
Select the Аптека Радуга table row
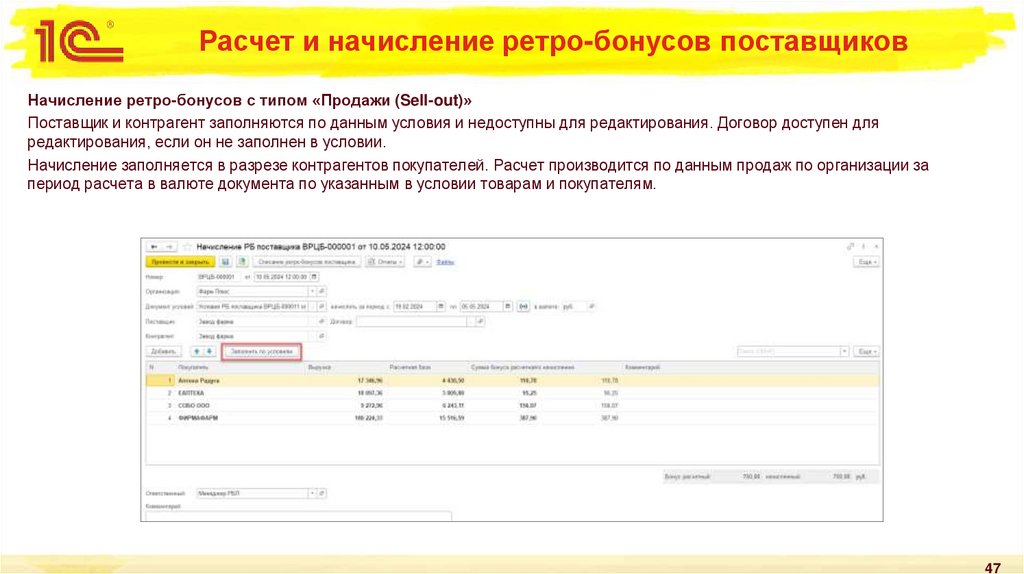513,380
